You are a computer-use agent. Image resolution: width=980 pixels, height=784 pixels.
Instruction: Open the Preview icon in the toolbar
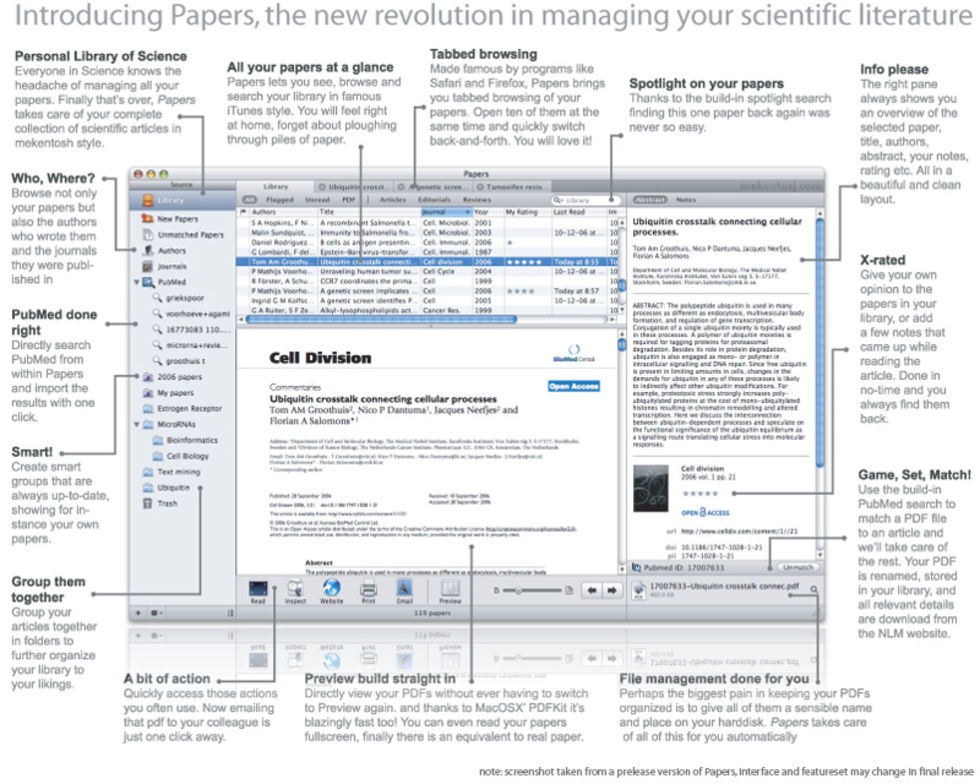[450, 590]
